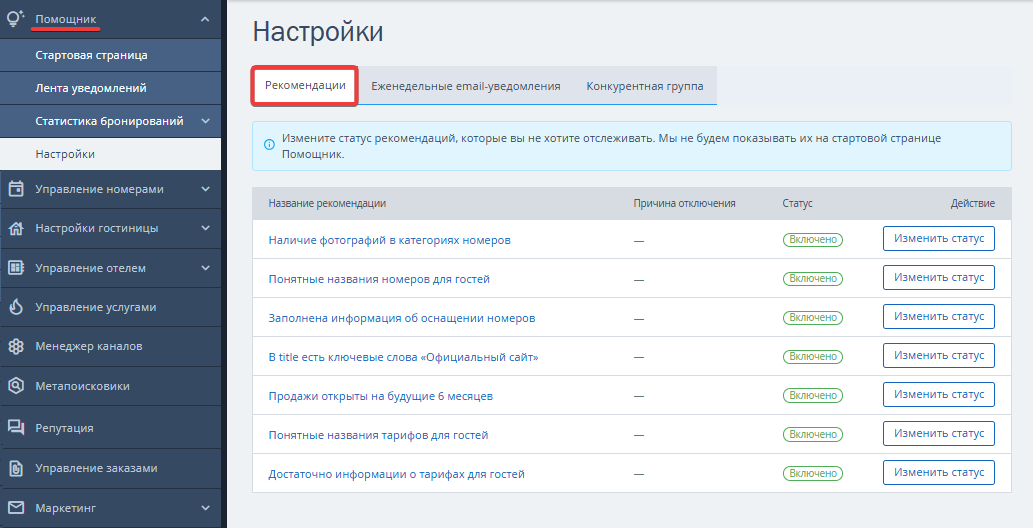Click Включено badge for Достаточно информации row

pos(813,473)
